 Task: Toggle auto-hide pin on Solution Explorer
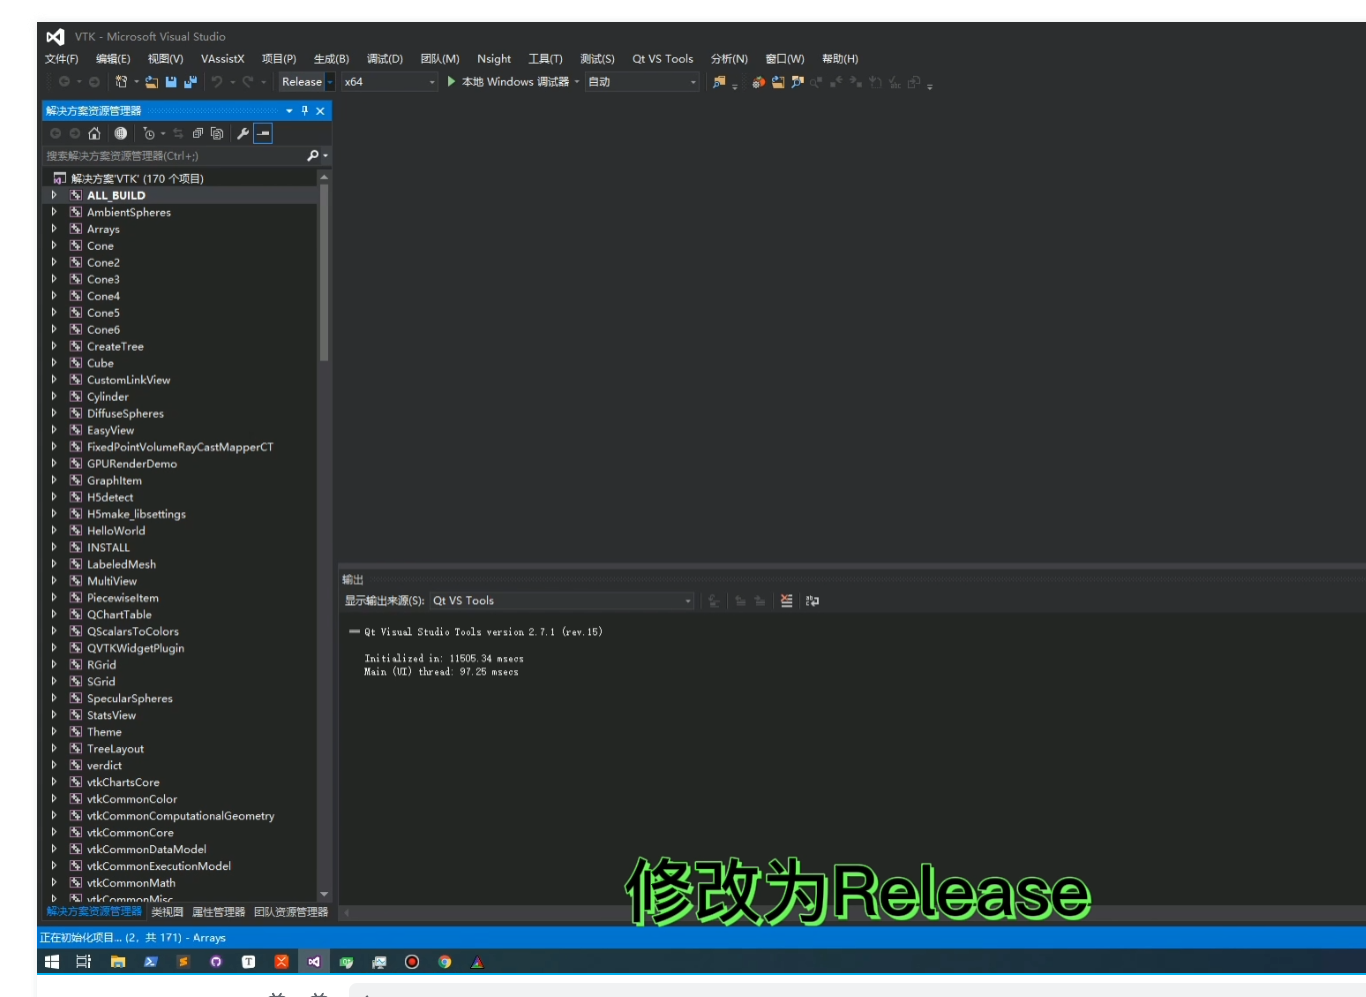point(305,111)
